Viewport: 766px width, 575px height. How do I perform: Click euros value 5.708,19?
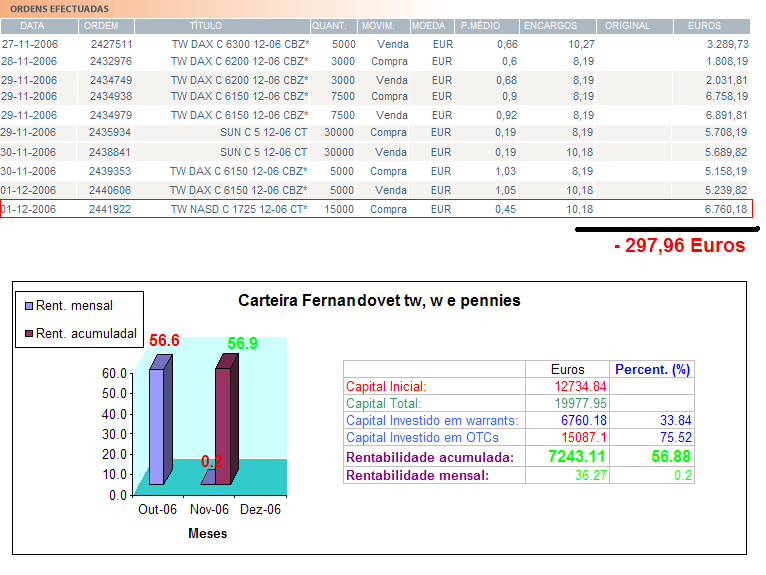pyautogui.click(x=726, y=132)
